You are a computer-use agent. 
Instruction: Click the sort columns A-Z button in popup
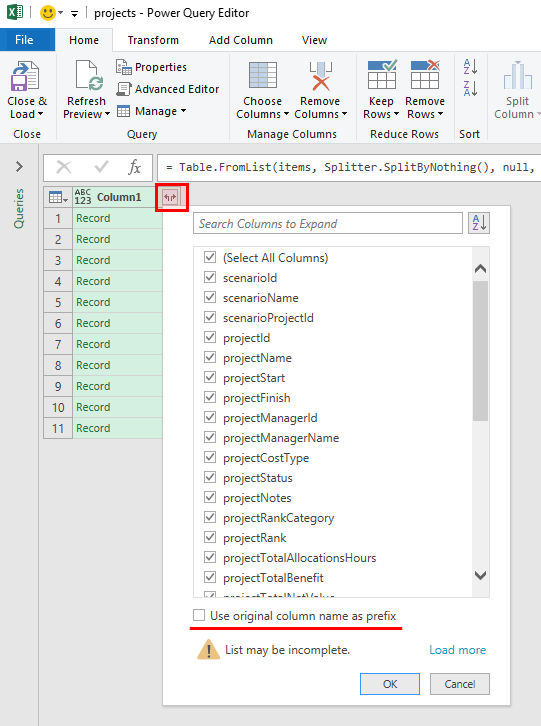coord(479,223)
